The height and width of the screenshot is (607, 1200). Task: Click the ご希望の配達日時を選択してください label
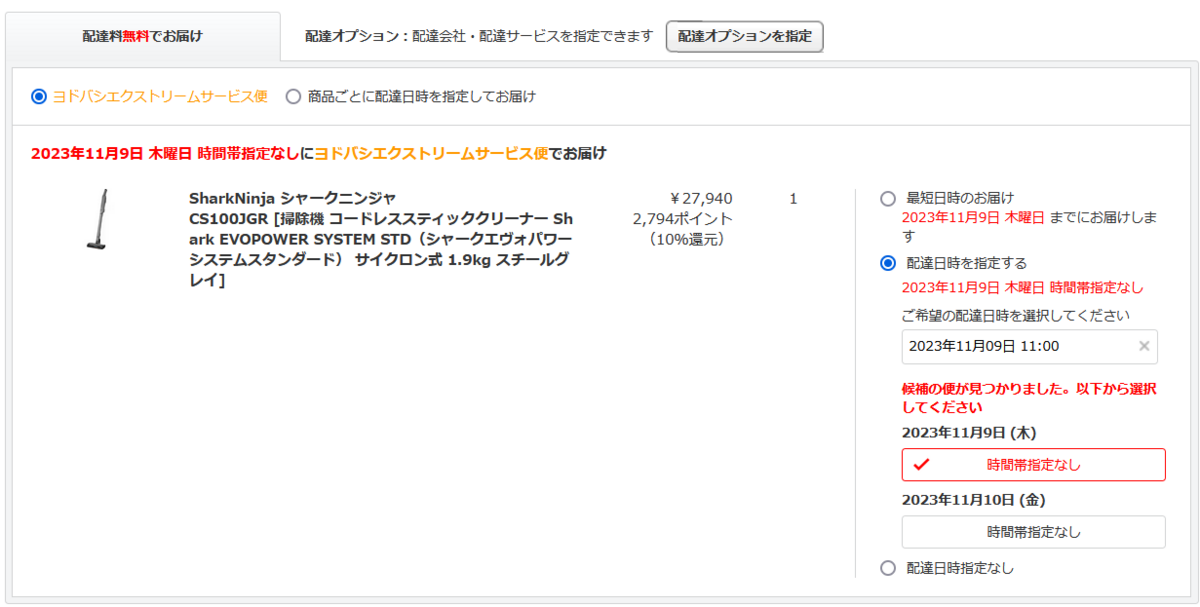pos(1016,315)
